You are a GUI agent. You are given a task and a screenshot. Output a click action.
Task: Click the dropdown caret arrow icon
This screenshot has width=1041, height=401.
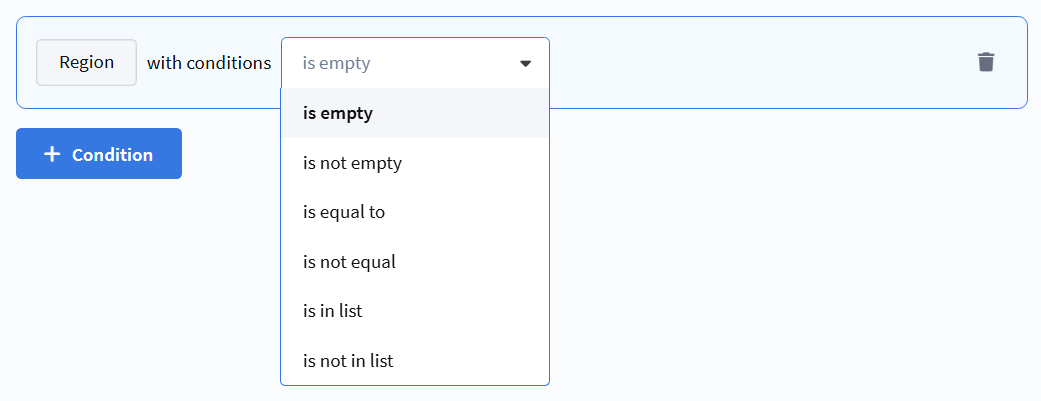coord(526,63)
